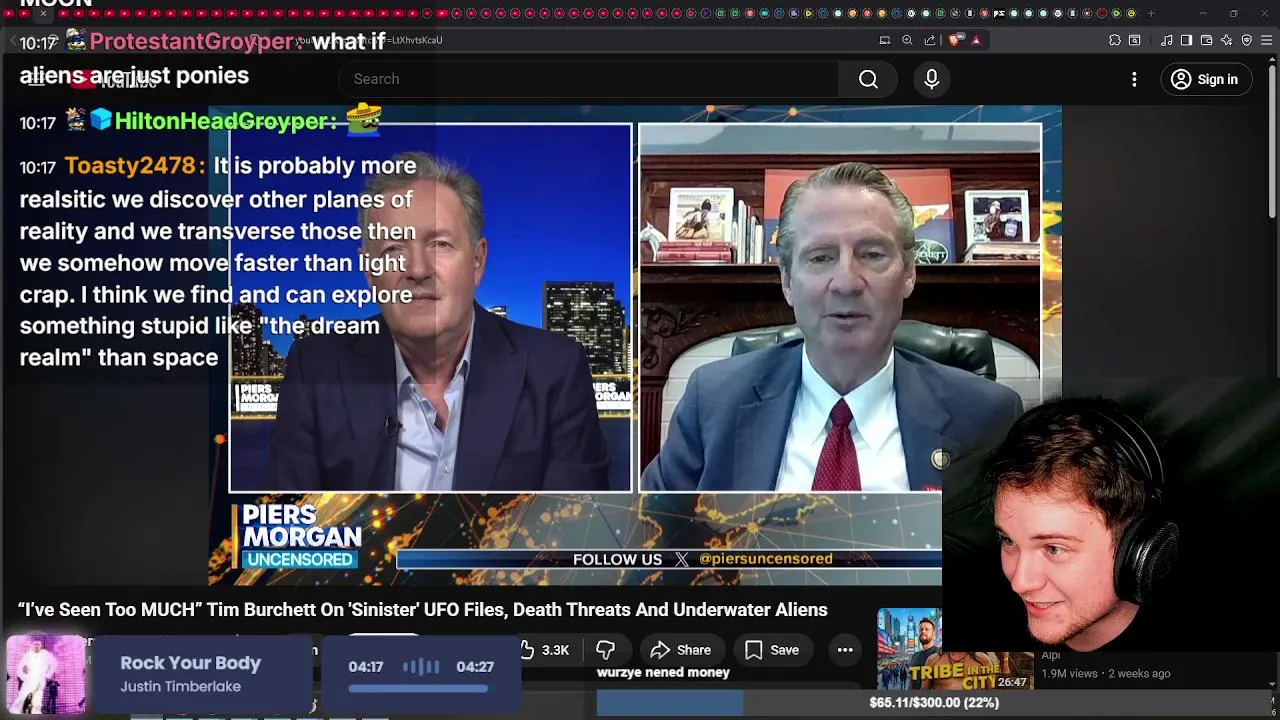1280x720 pixels.
Task: Open the music note playlist icon in toolbar
Action: (x=1166, y=40)
